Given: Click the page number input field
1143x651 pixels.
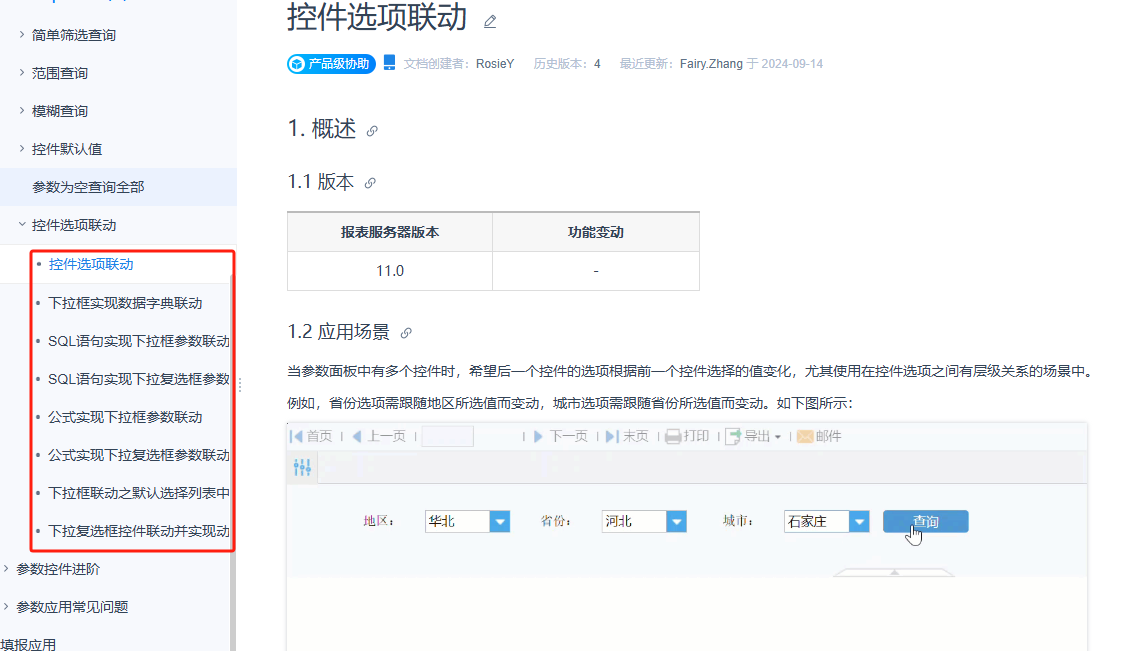Looking at the screenshot, I should pyautogui.click(x=448, y=436).
